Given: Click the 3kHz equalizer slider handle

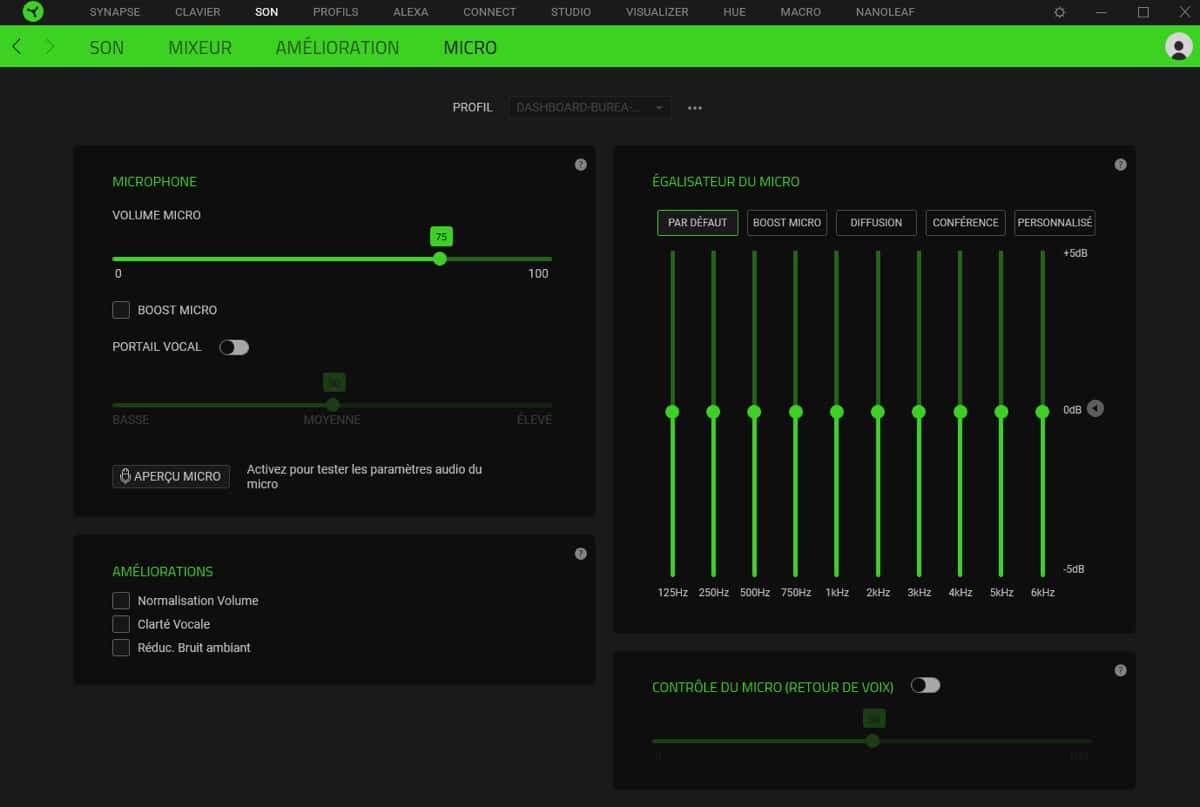Looking at the screenshot, I should [x=919, y=411].
